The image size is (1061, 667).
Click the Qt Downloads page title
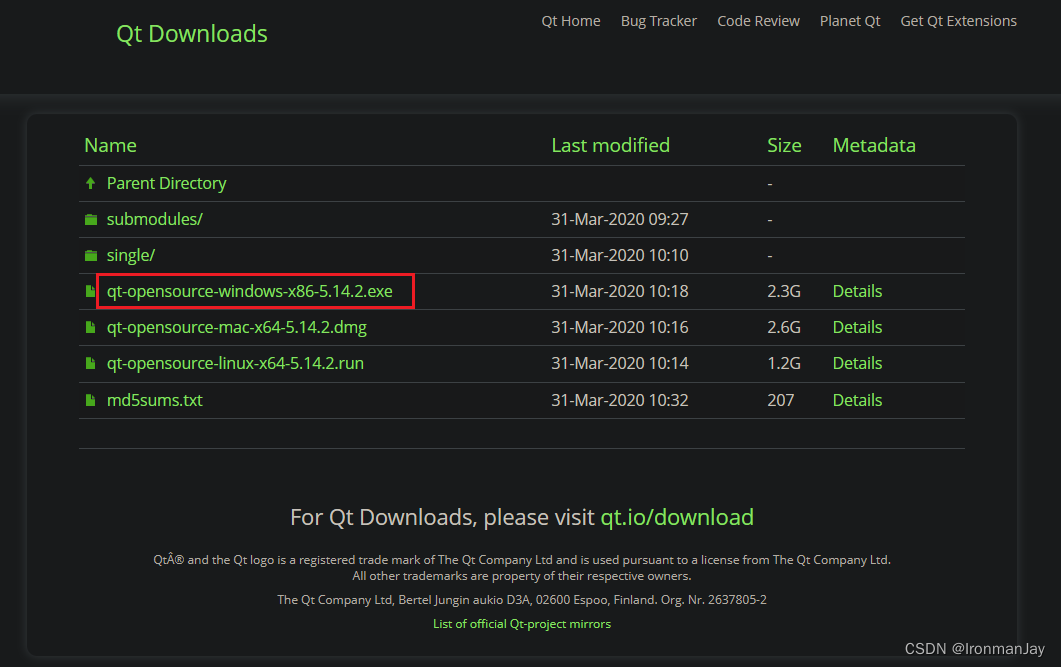point(191,34)
